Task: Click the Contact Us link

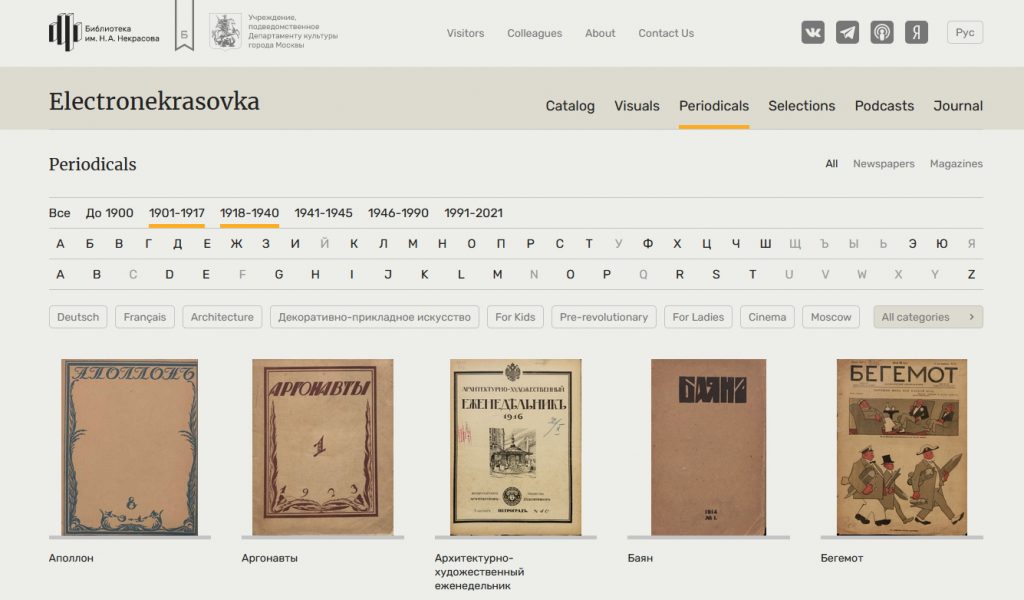Action: coord(666,33)
